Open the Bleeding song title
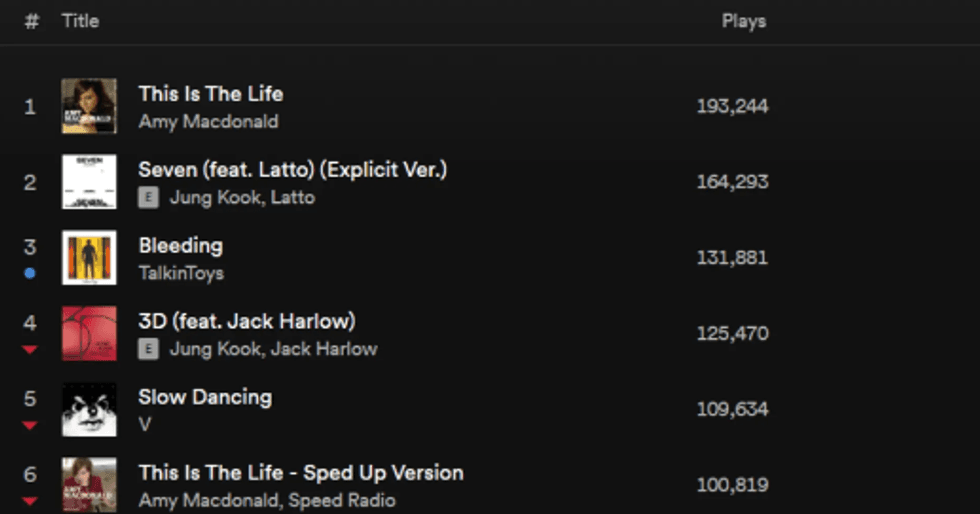 point(181,245)
